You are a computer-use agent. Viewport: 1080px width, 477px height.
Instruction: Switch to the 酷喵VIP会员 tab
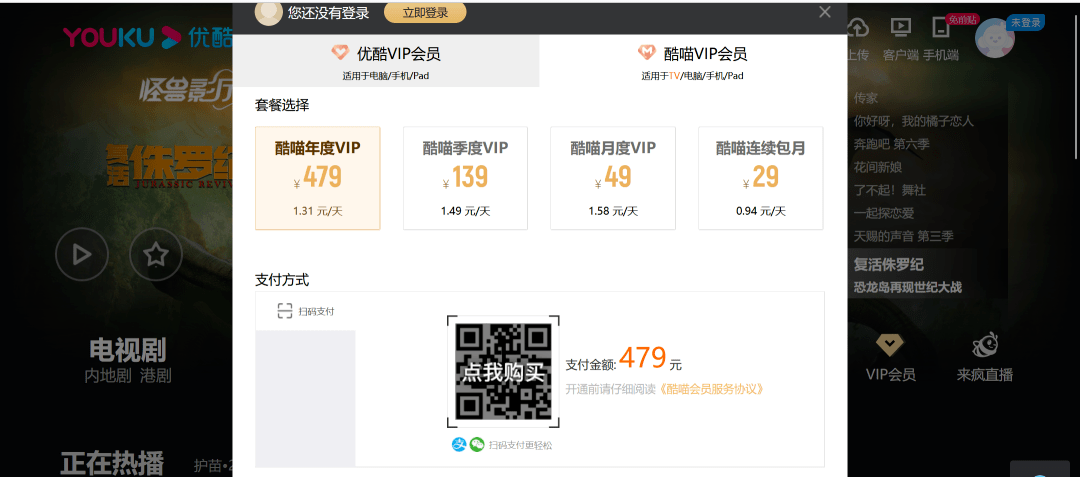coord(693,61)
